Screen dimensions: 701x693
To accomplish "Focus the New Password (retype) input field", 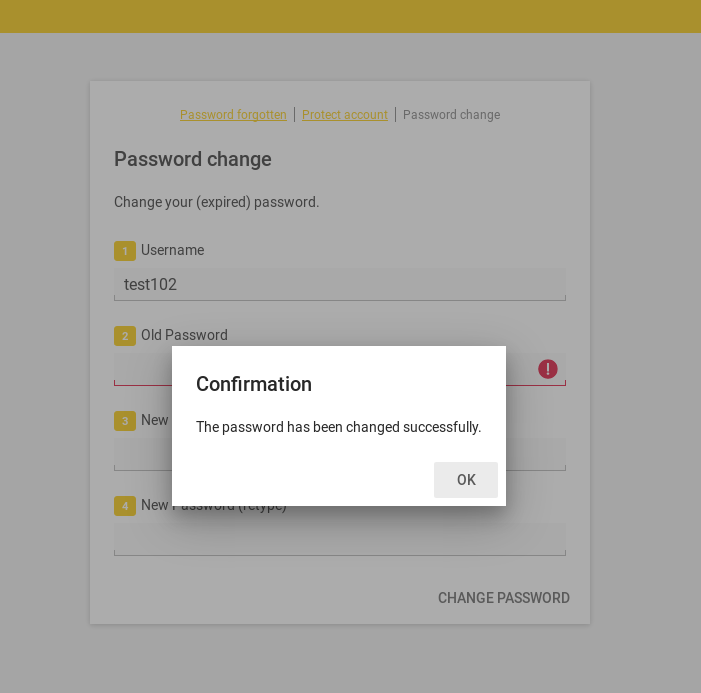I will point(340,540).
